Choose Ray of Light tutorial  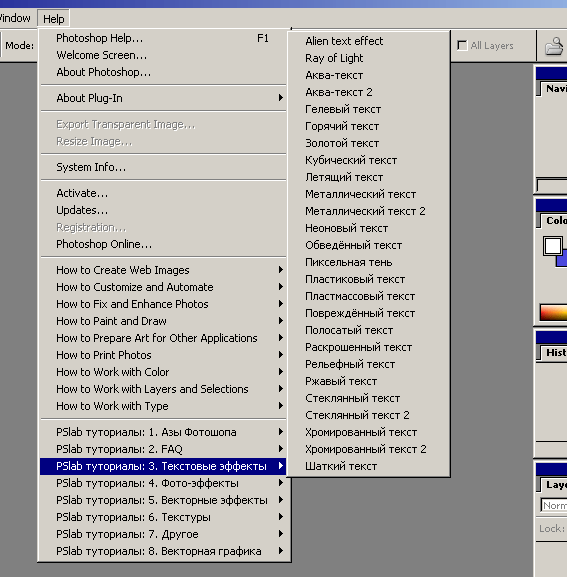click(x=369, y=58)
